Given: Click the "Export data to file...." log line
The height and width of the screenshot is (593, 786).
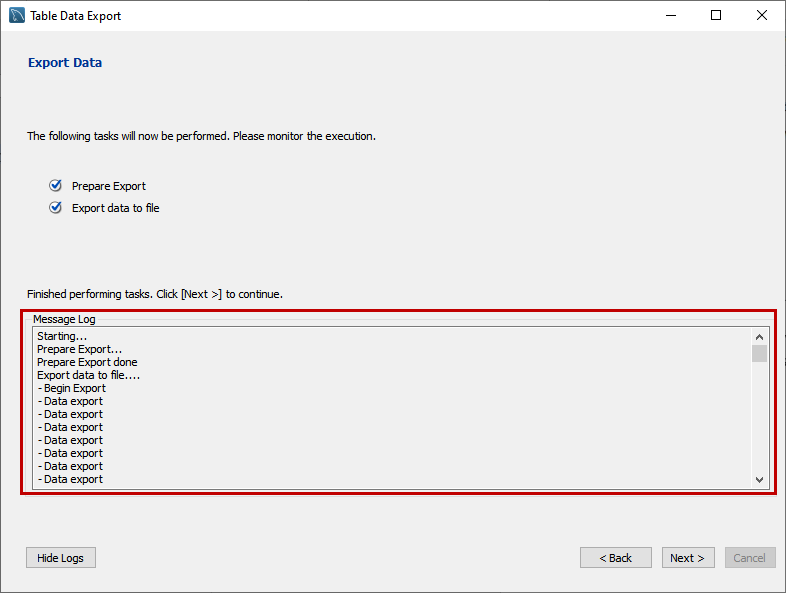Looking at the screenshot, I should point(88,375).
